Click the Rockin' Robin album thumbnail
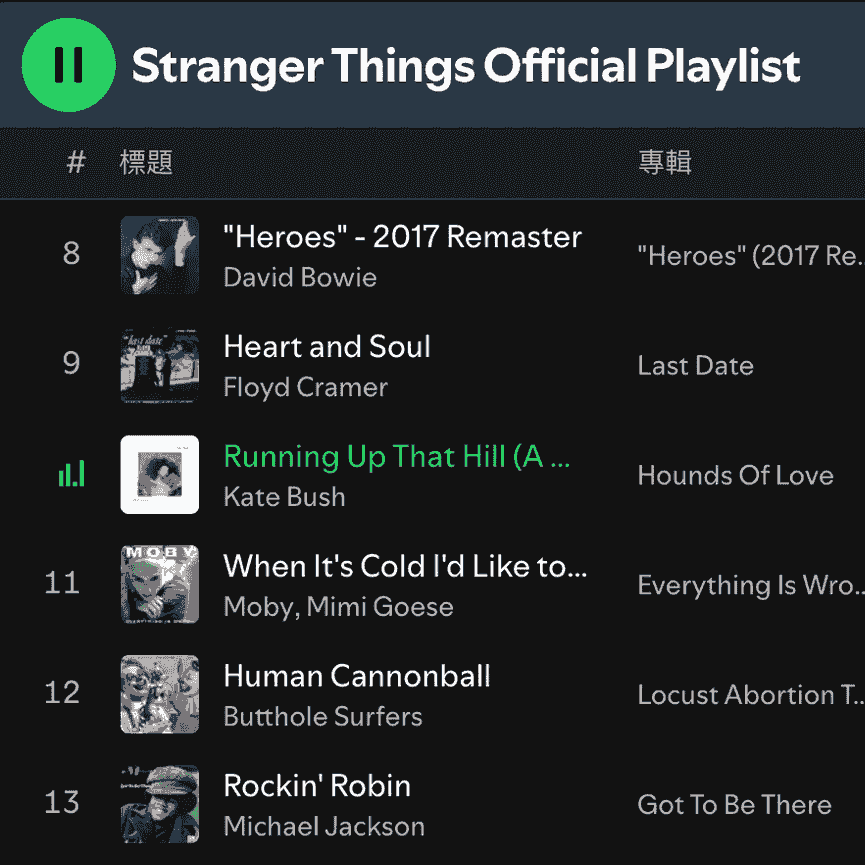Image resolution: width=865 pixels, height=865 pixels. tap(160, 805)
